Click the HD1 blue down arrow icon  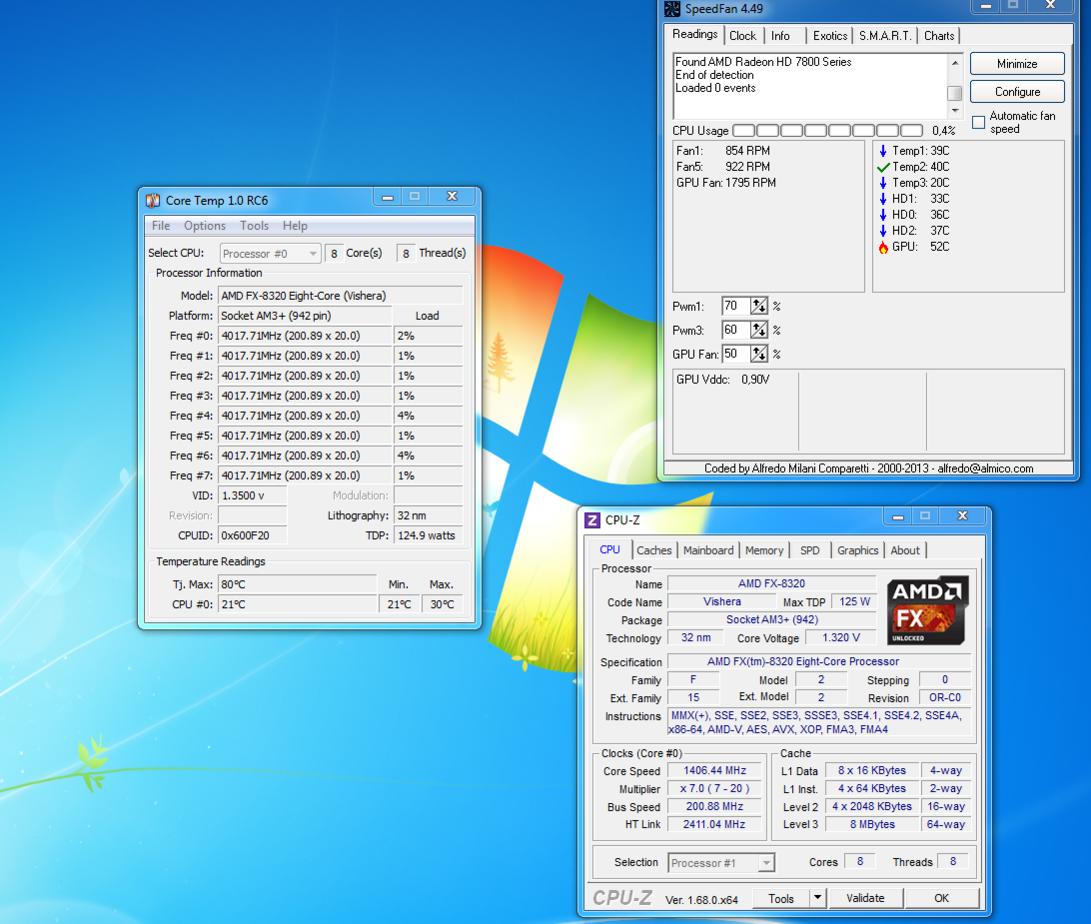883,199
